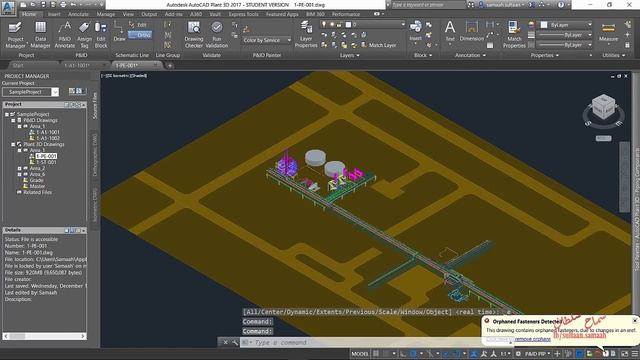Open the Project Manager ribbon tool
640x360 pixels.
coord(16,35)
